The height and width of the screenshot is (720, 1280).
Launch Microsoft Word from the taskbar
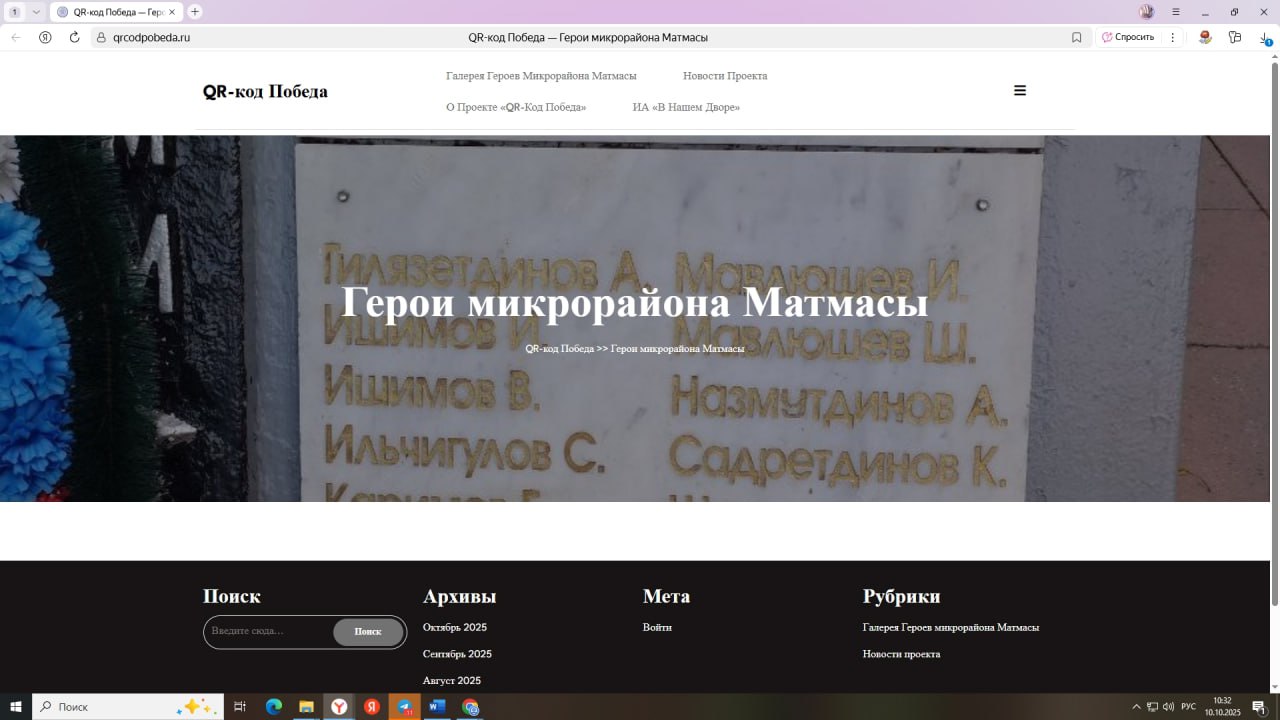[x=437, y=707]
